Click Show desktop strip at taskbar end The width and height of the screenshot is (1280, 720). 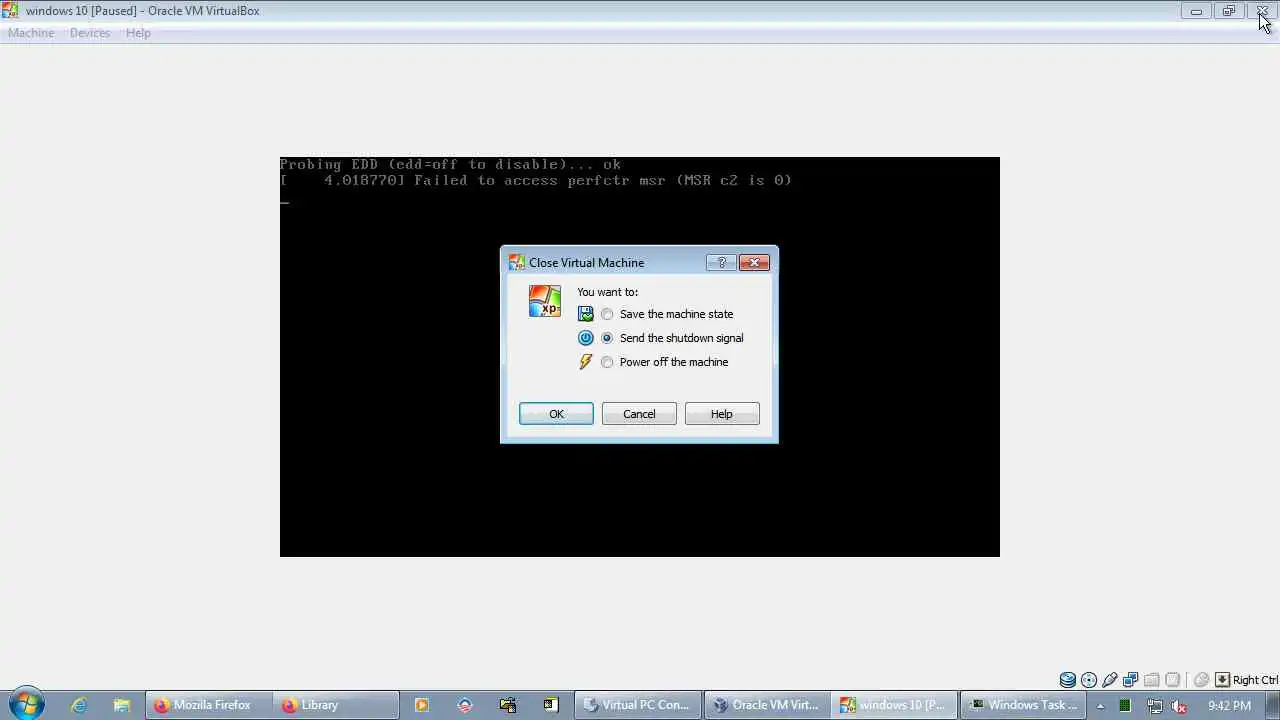(x=1273, y=705)
